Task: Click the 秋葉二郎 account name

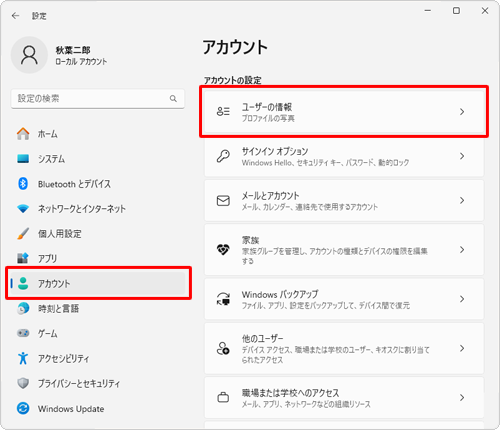Action: pos(73,50)
